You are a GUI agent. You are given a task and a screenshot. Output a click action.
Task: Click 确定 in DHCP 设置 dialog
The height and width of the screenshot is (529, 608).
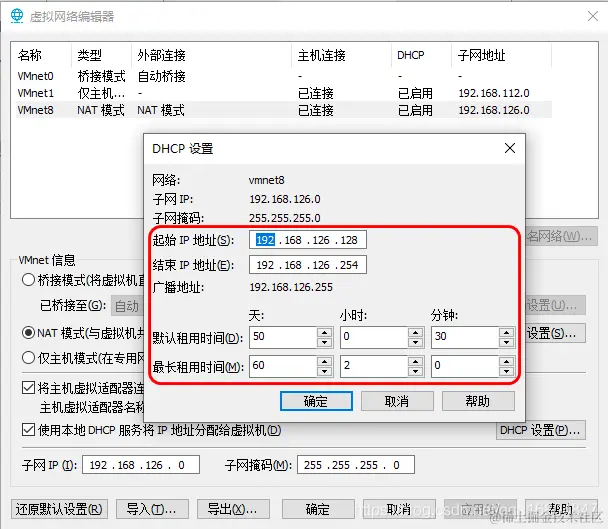pyautogui.click(x=316, y=401)
